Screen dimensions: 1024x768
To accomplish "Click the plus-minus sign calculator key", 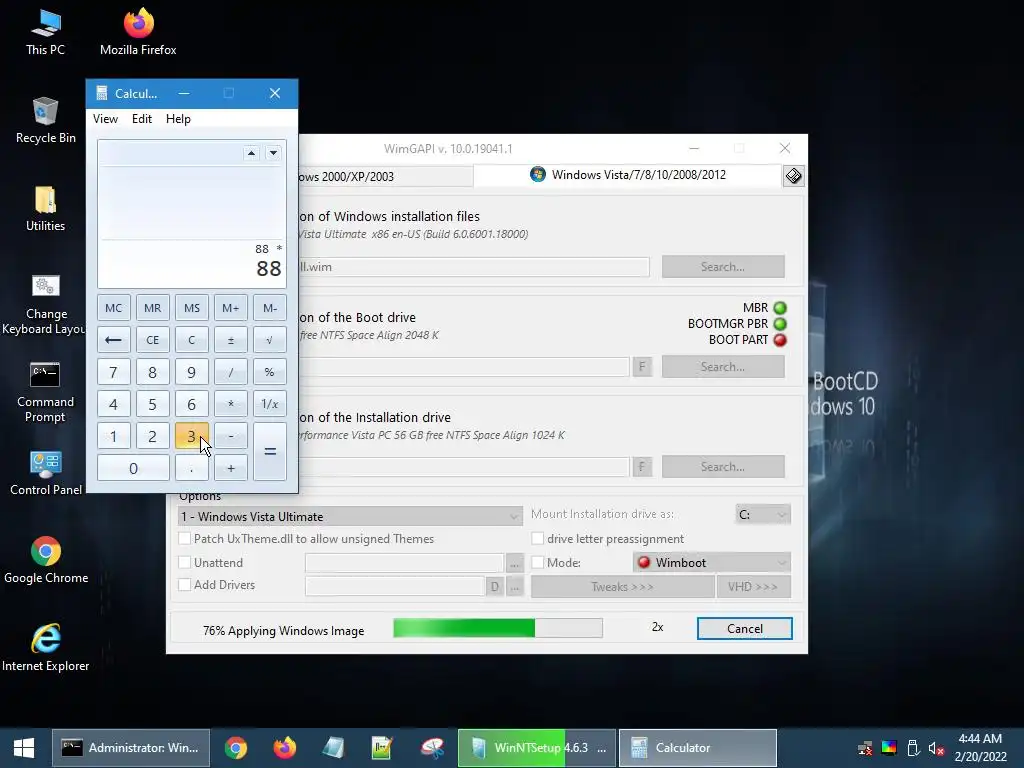I will (x=231, y=340).
